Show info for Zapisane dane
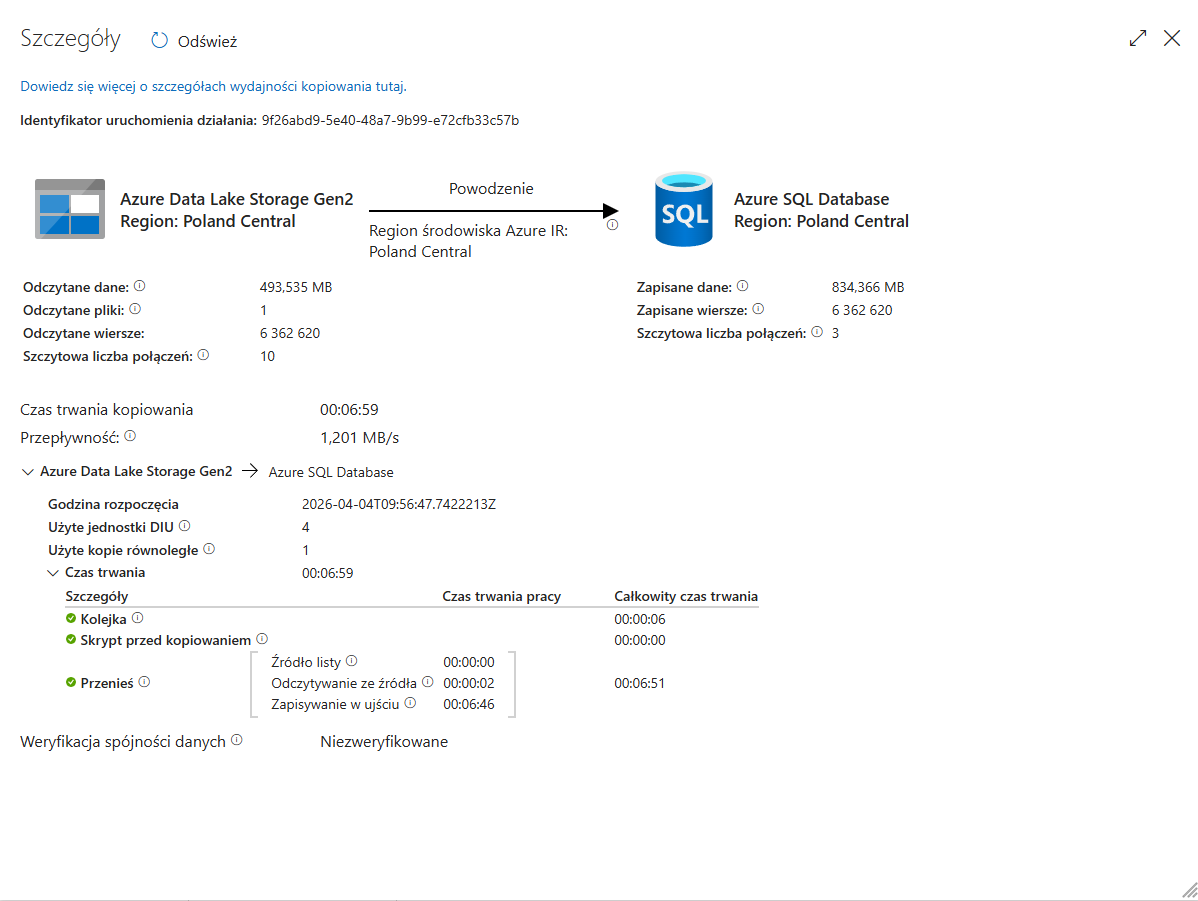The image size is (1198, 901). tap(743, 286)
